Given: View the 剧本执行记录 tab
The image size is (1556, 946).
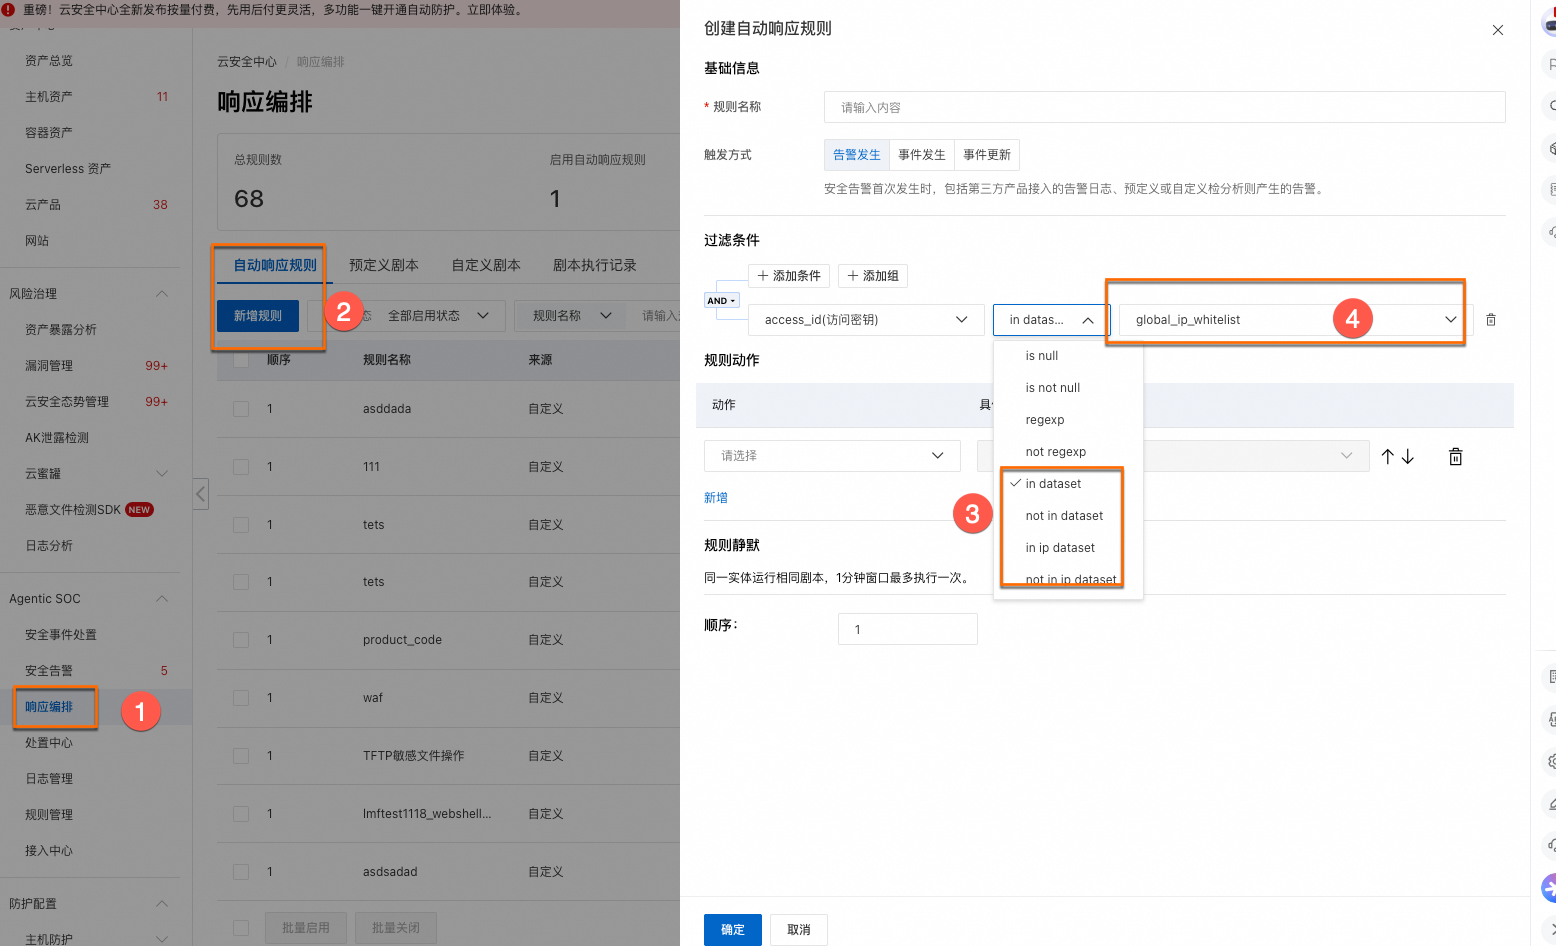Looking at the screenshot, I should coord(595,265).
